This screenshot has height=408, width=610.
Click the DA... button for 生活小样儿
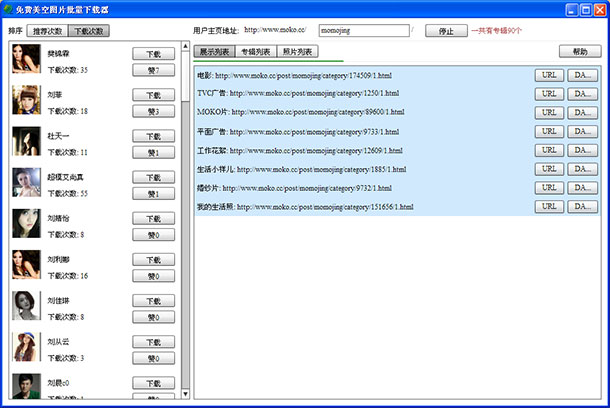[582, 169]
